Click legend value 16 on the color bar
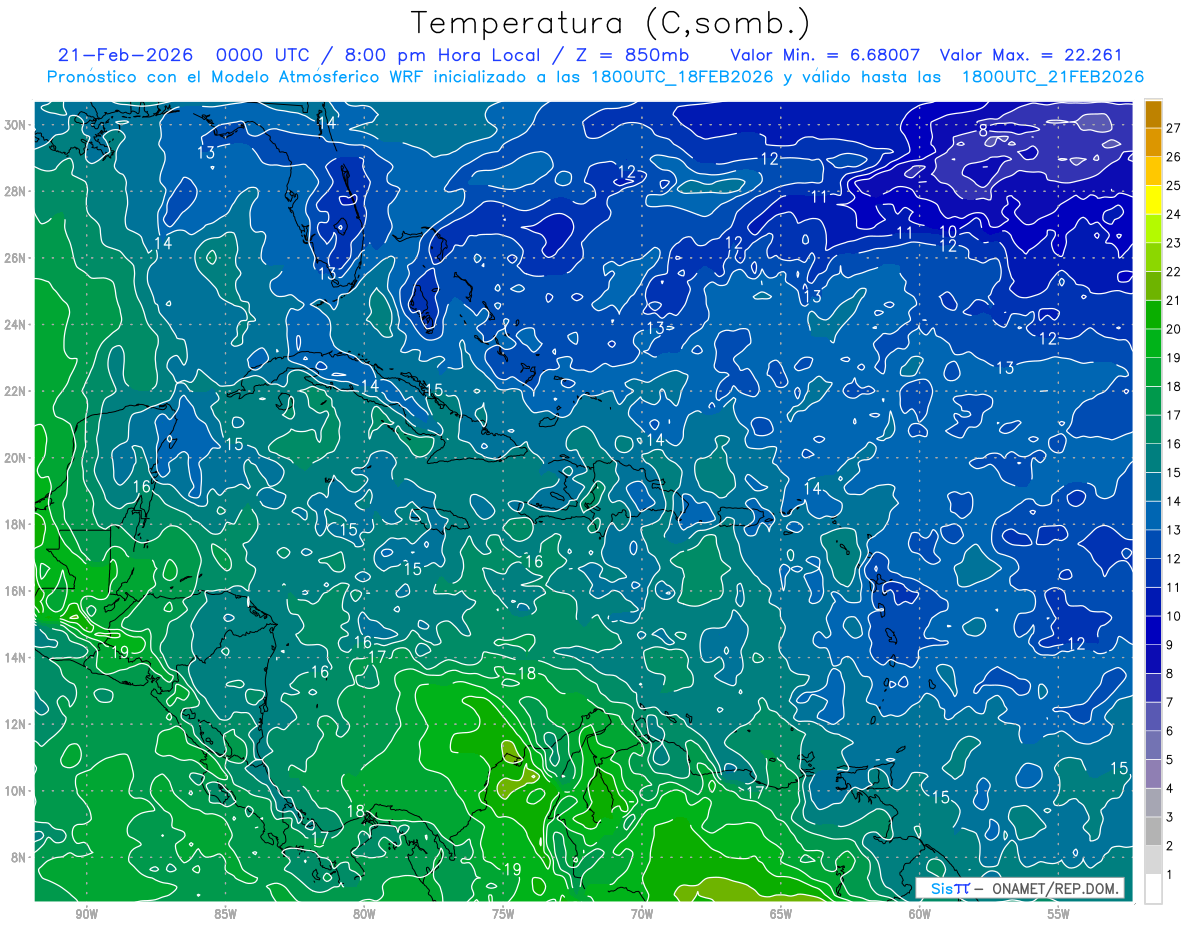 pyautogui.click(x=1174, y=444)
